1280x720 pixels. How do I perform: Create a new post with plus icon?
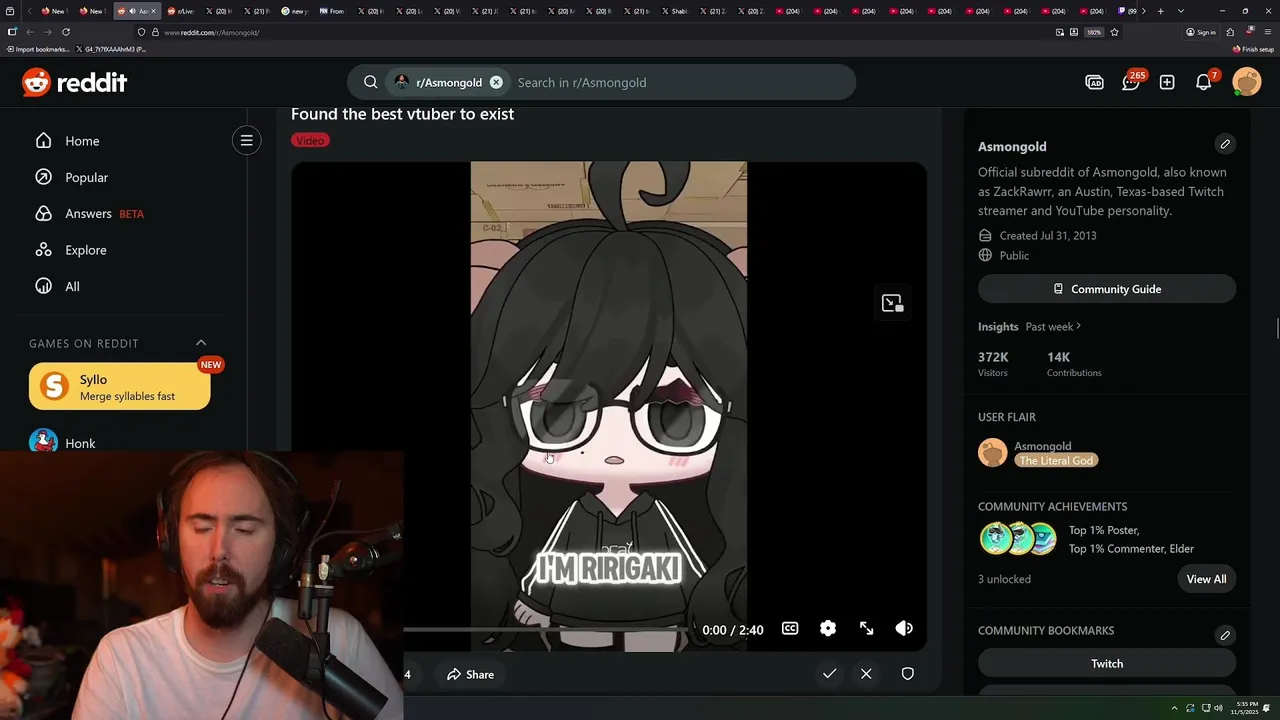[1167, 82]
